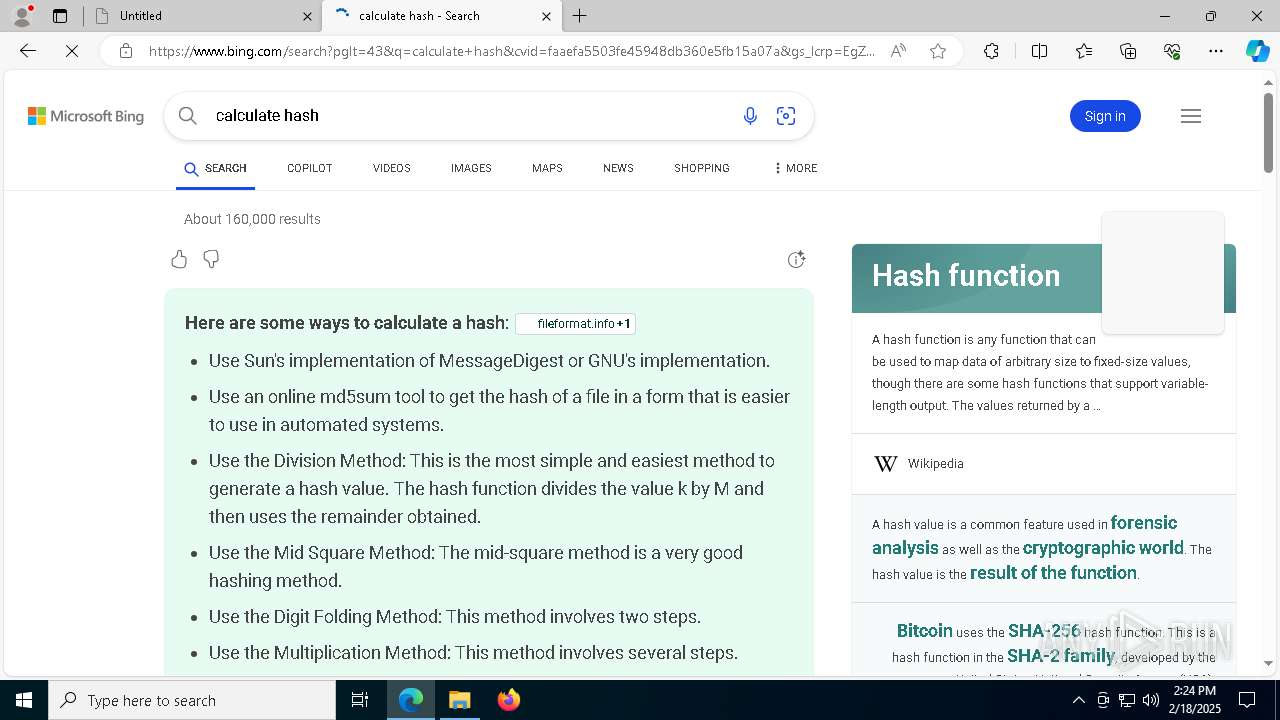Open the notification center icon
The width and height of the screenshot is (1280, 720).
1247,700
